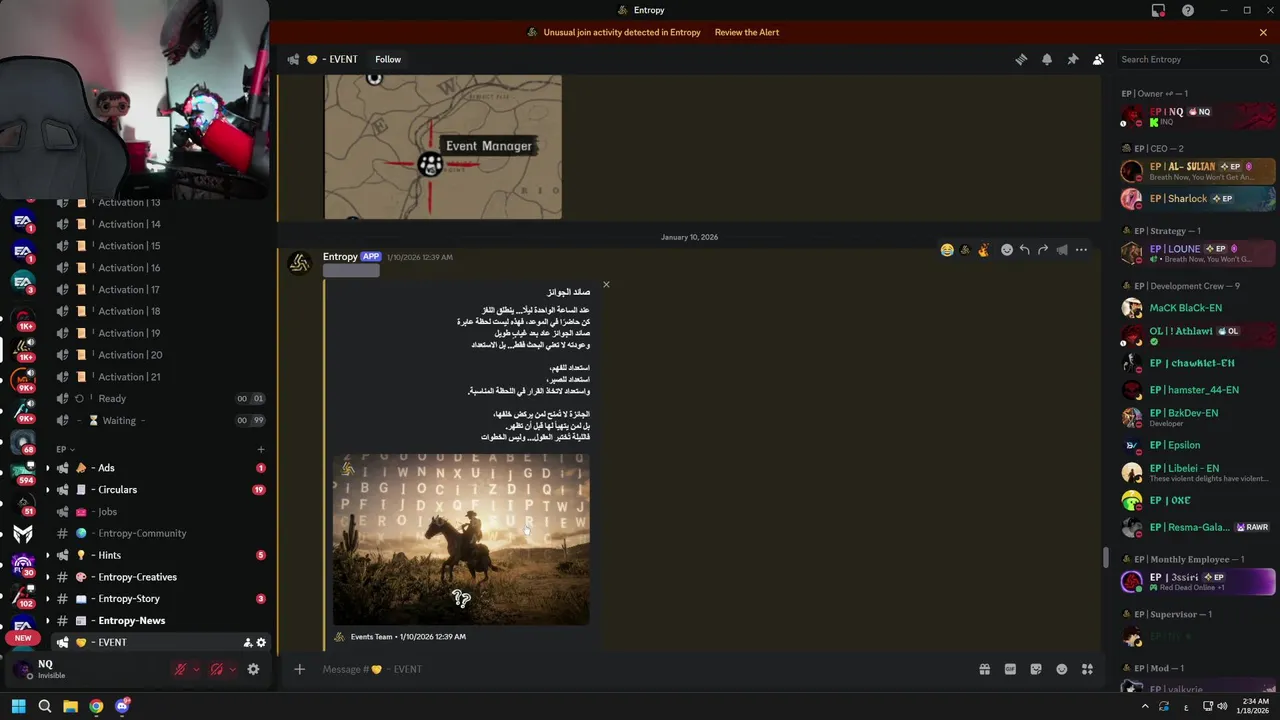Screen dimensions: 1280x720
Task: Expand threads under Circulars channel
Action: [x=47, y=490]
